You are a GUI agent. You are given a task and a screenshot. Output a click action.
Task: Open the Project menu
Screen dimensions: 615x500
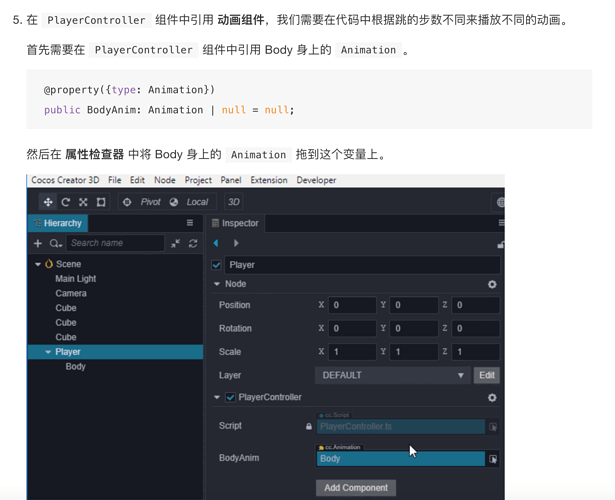tap(198, 180)
